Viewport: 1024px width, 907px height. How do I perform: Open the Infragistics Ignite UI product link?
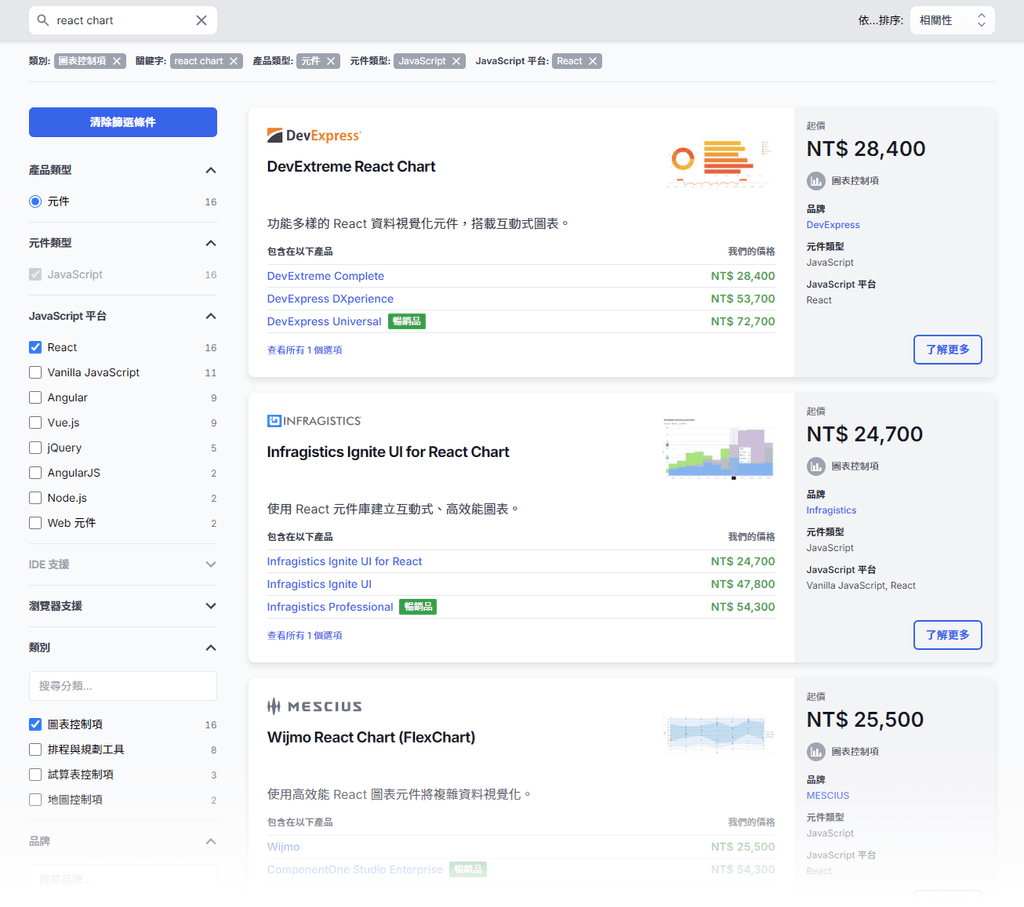click(x=319, y=584)
